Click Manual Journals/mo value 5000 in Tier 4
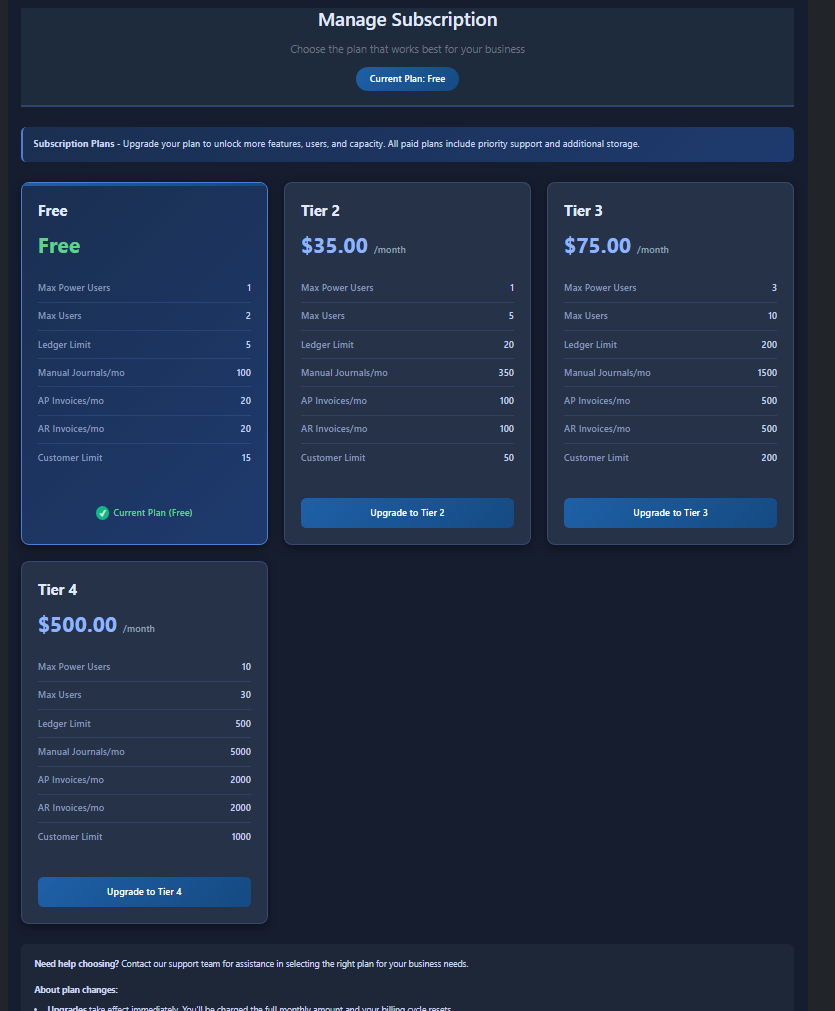The height and width of the screenshot is (1011, 835). pyautogui.click(x=241, y=752)
